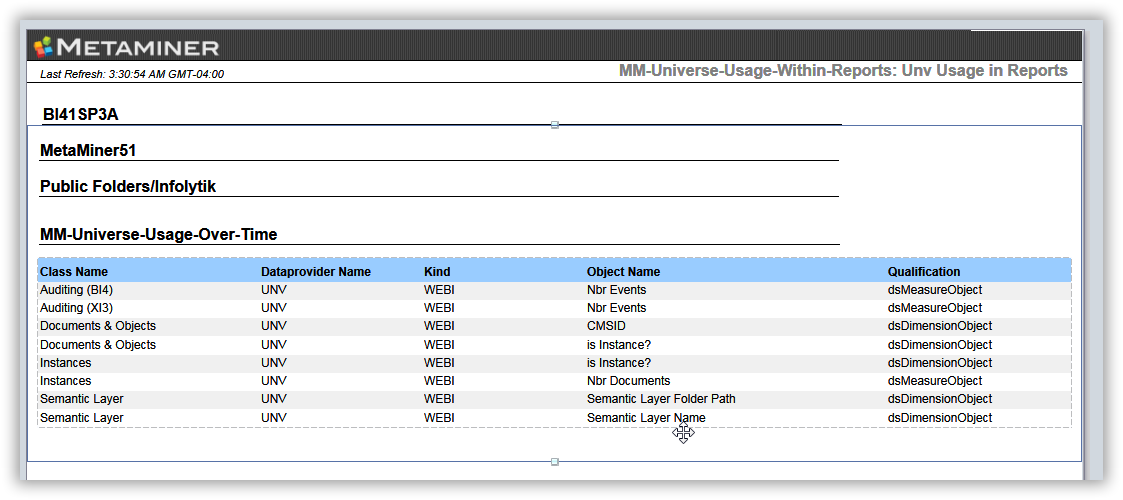
Task: Select the Public Folders/Infolytik heading
Action: (x=128, y=187)
